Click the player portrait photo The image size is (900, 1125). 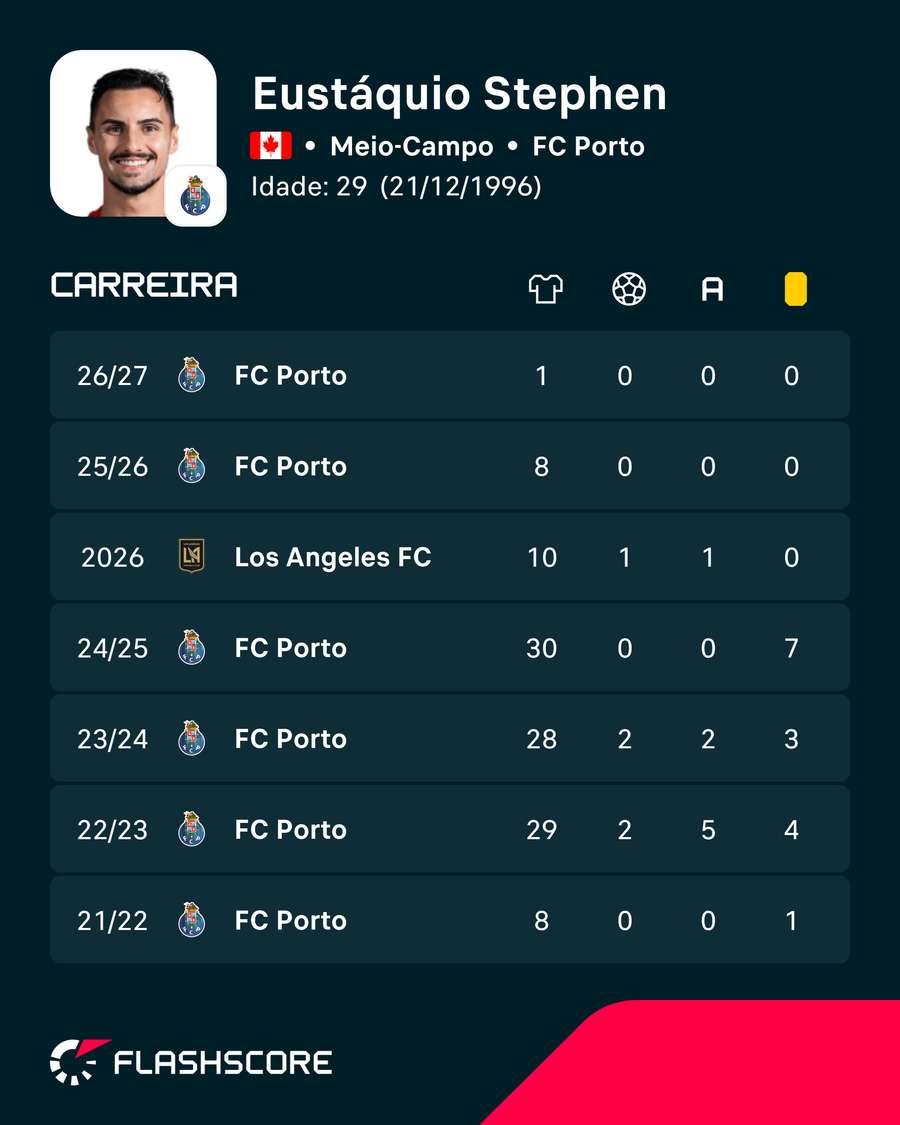[133, 133]
